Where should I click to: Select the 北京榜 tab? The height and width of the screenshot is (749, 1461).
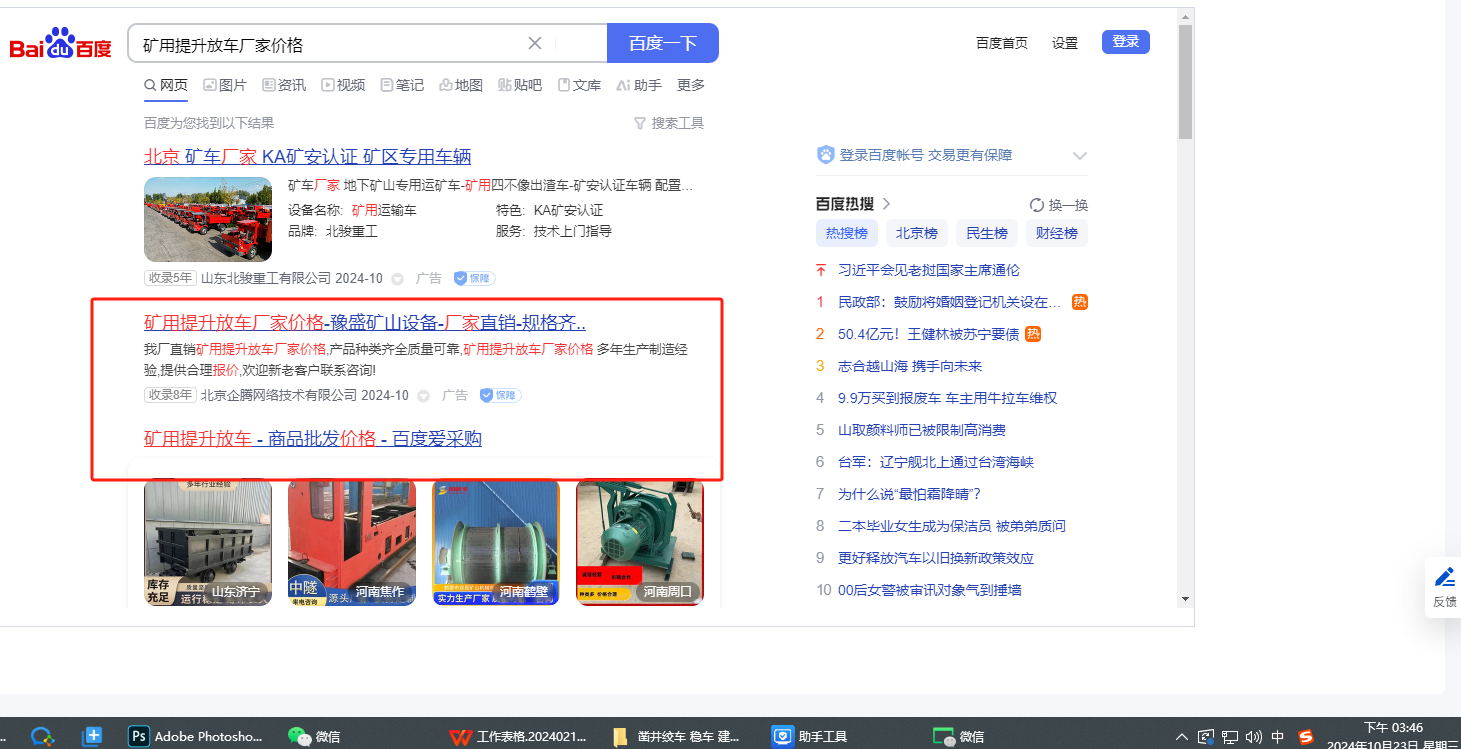(917, 233)
